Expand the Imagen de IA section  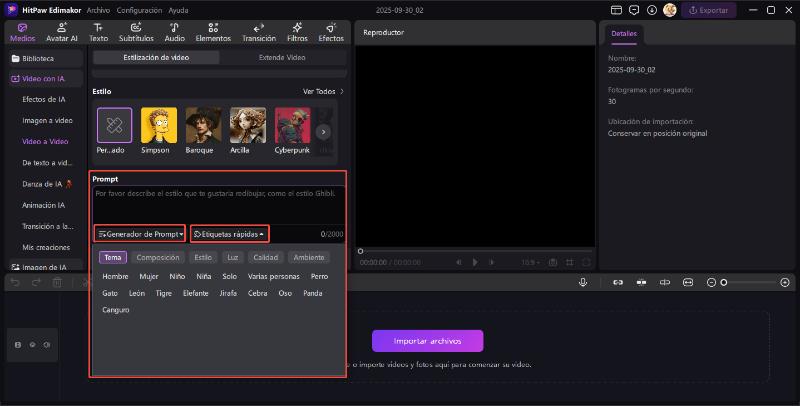(x=44, y=267)
